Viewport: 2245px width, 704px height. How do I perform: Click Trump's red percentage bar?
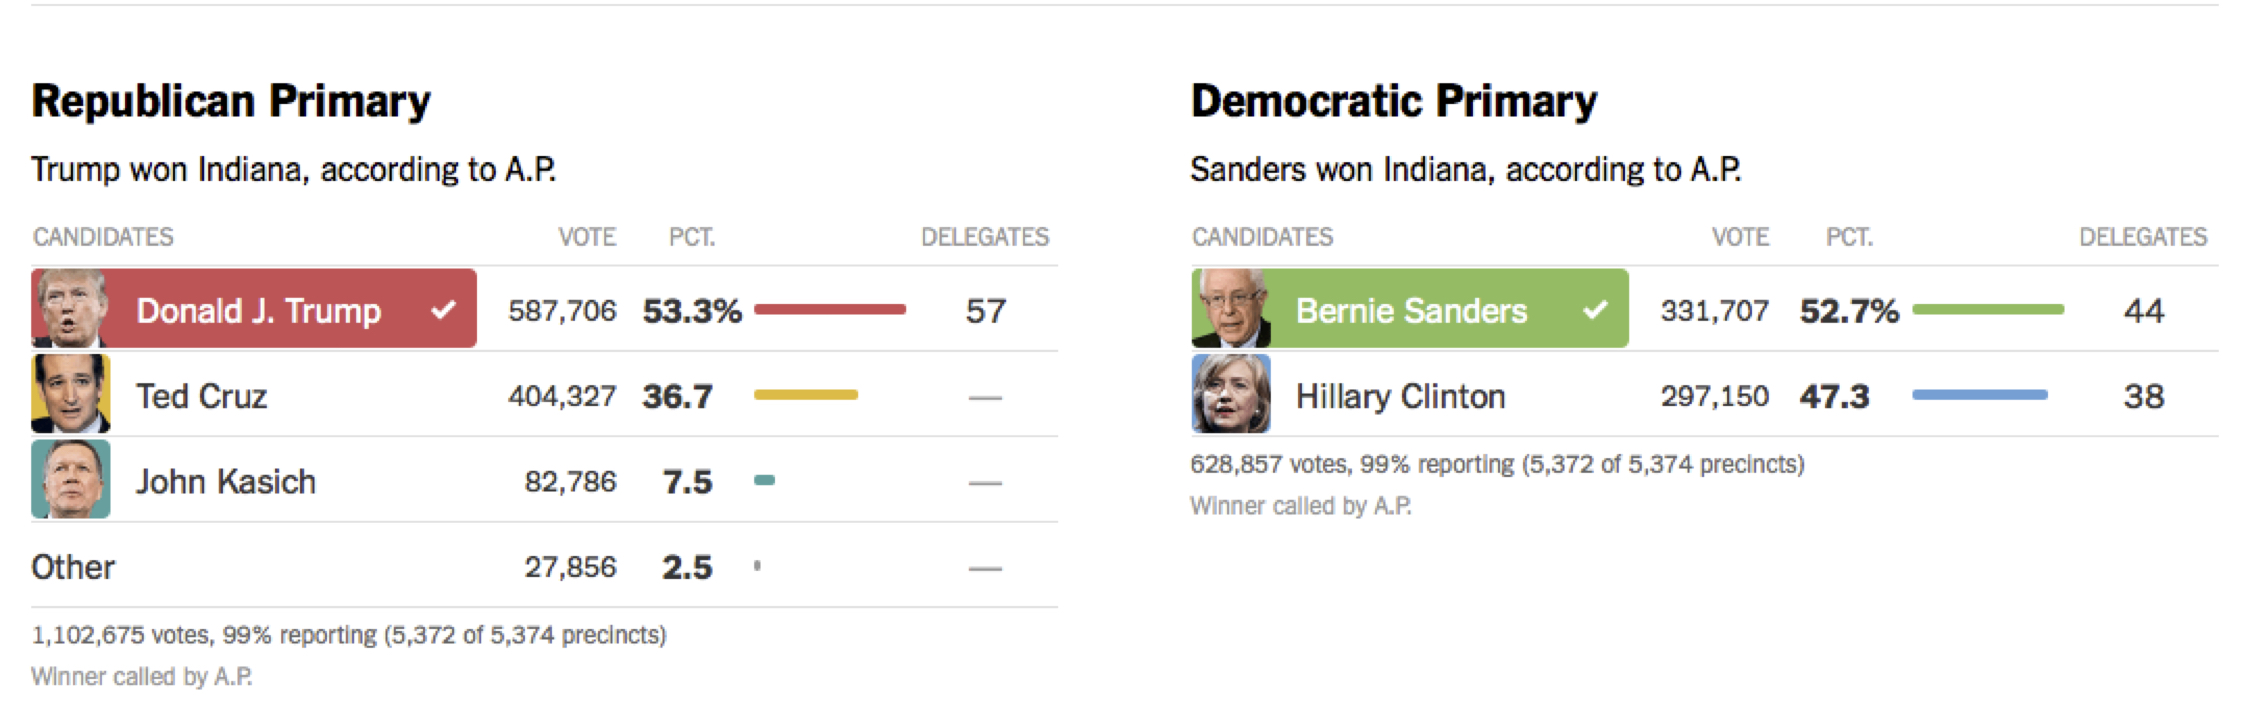830,310
